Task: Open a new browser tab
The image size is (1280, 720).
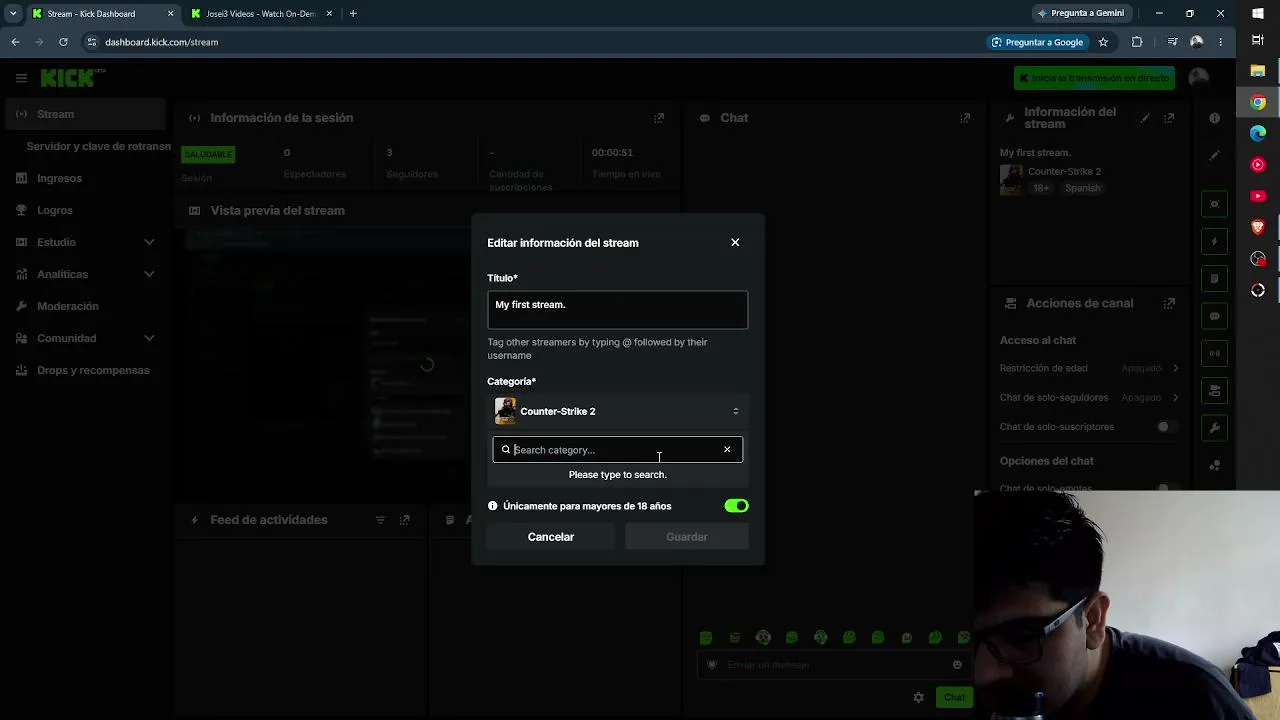Action: coord(353,14)
